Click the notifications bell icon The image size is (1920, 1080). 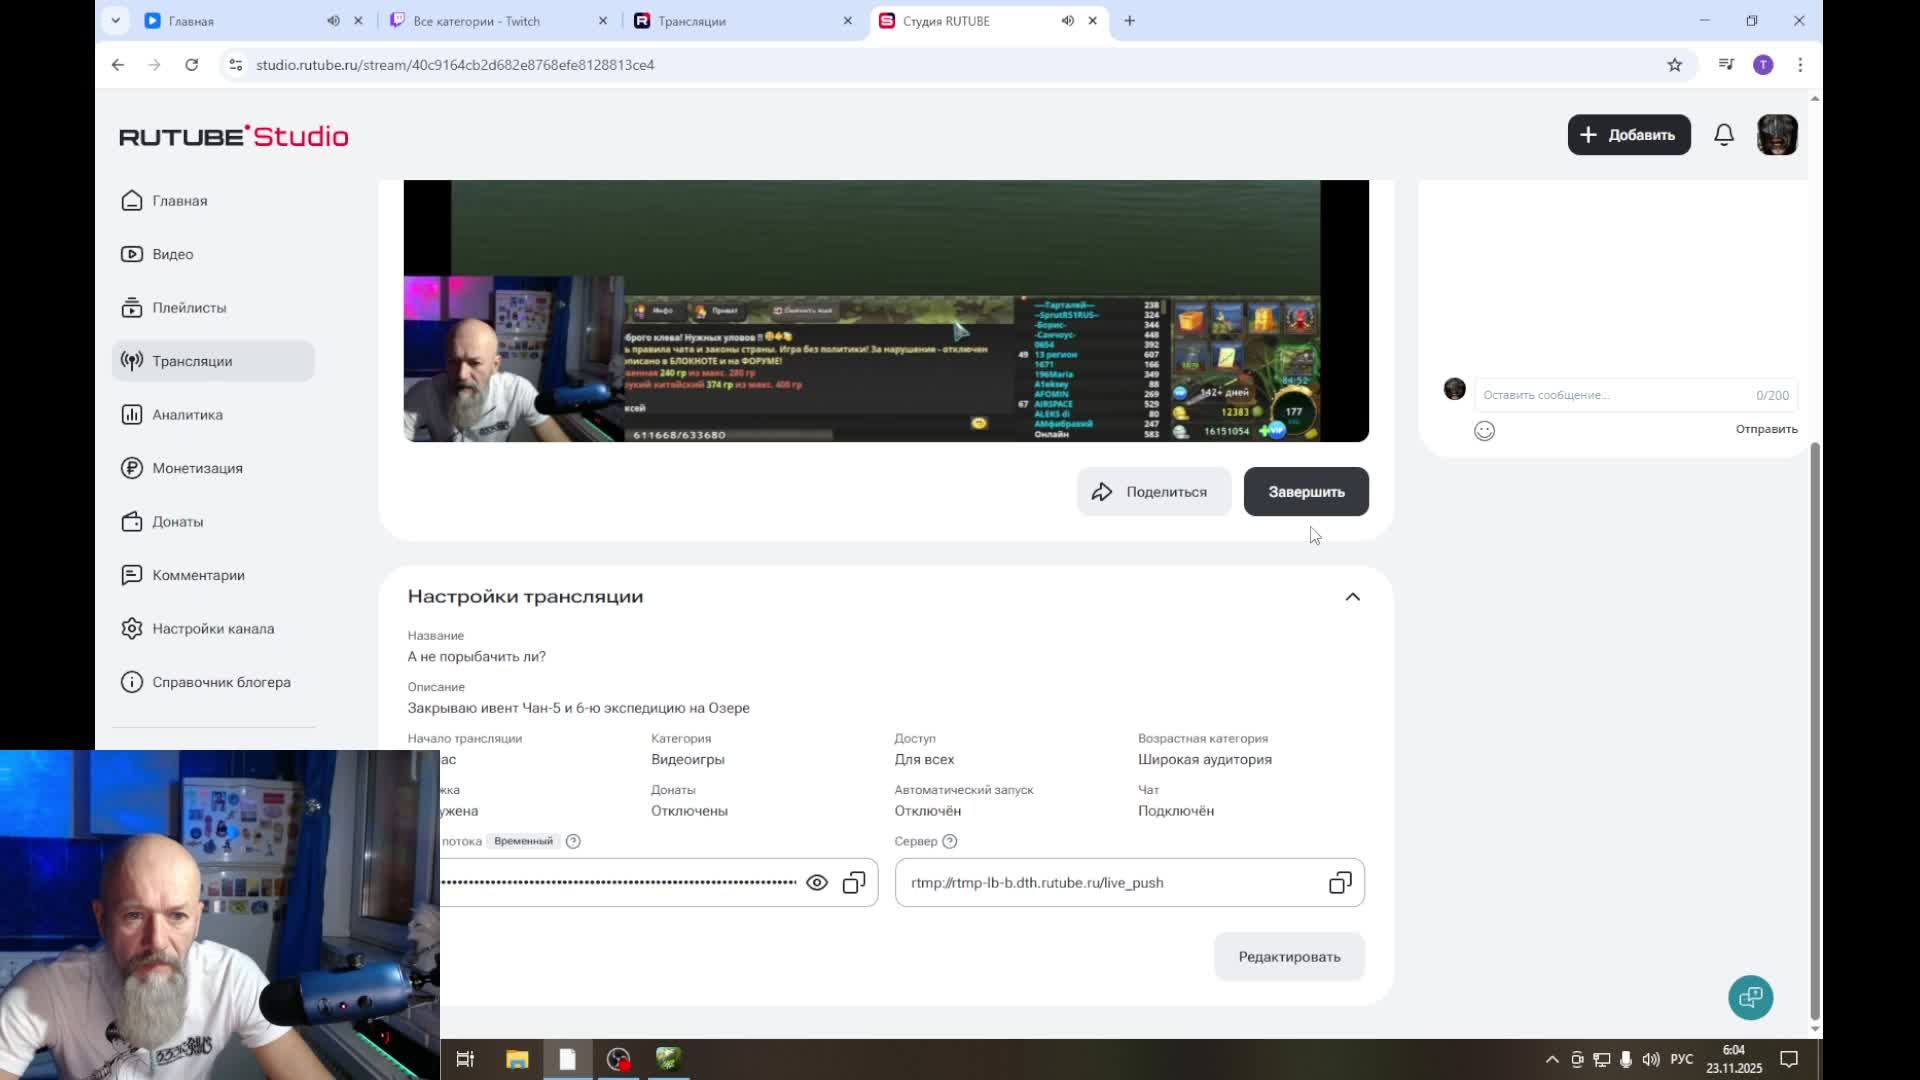coord(1724,135)
